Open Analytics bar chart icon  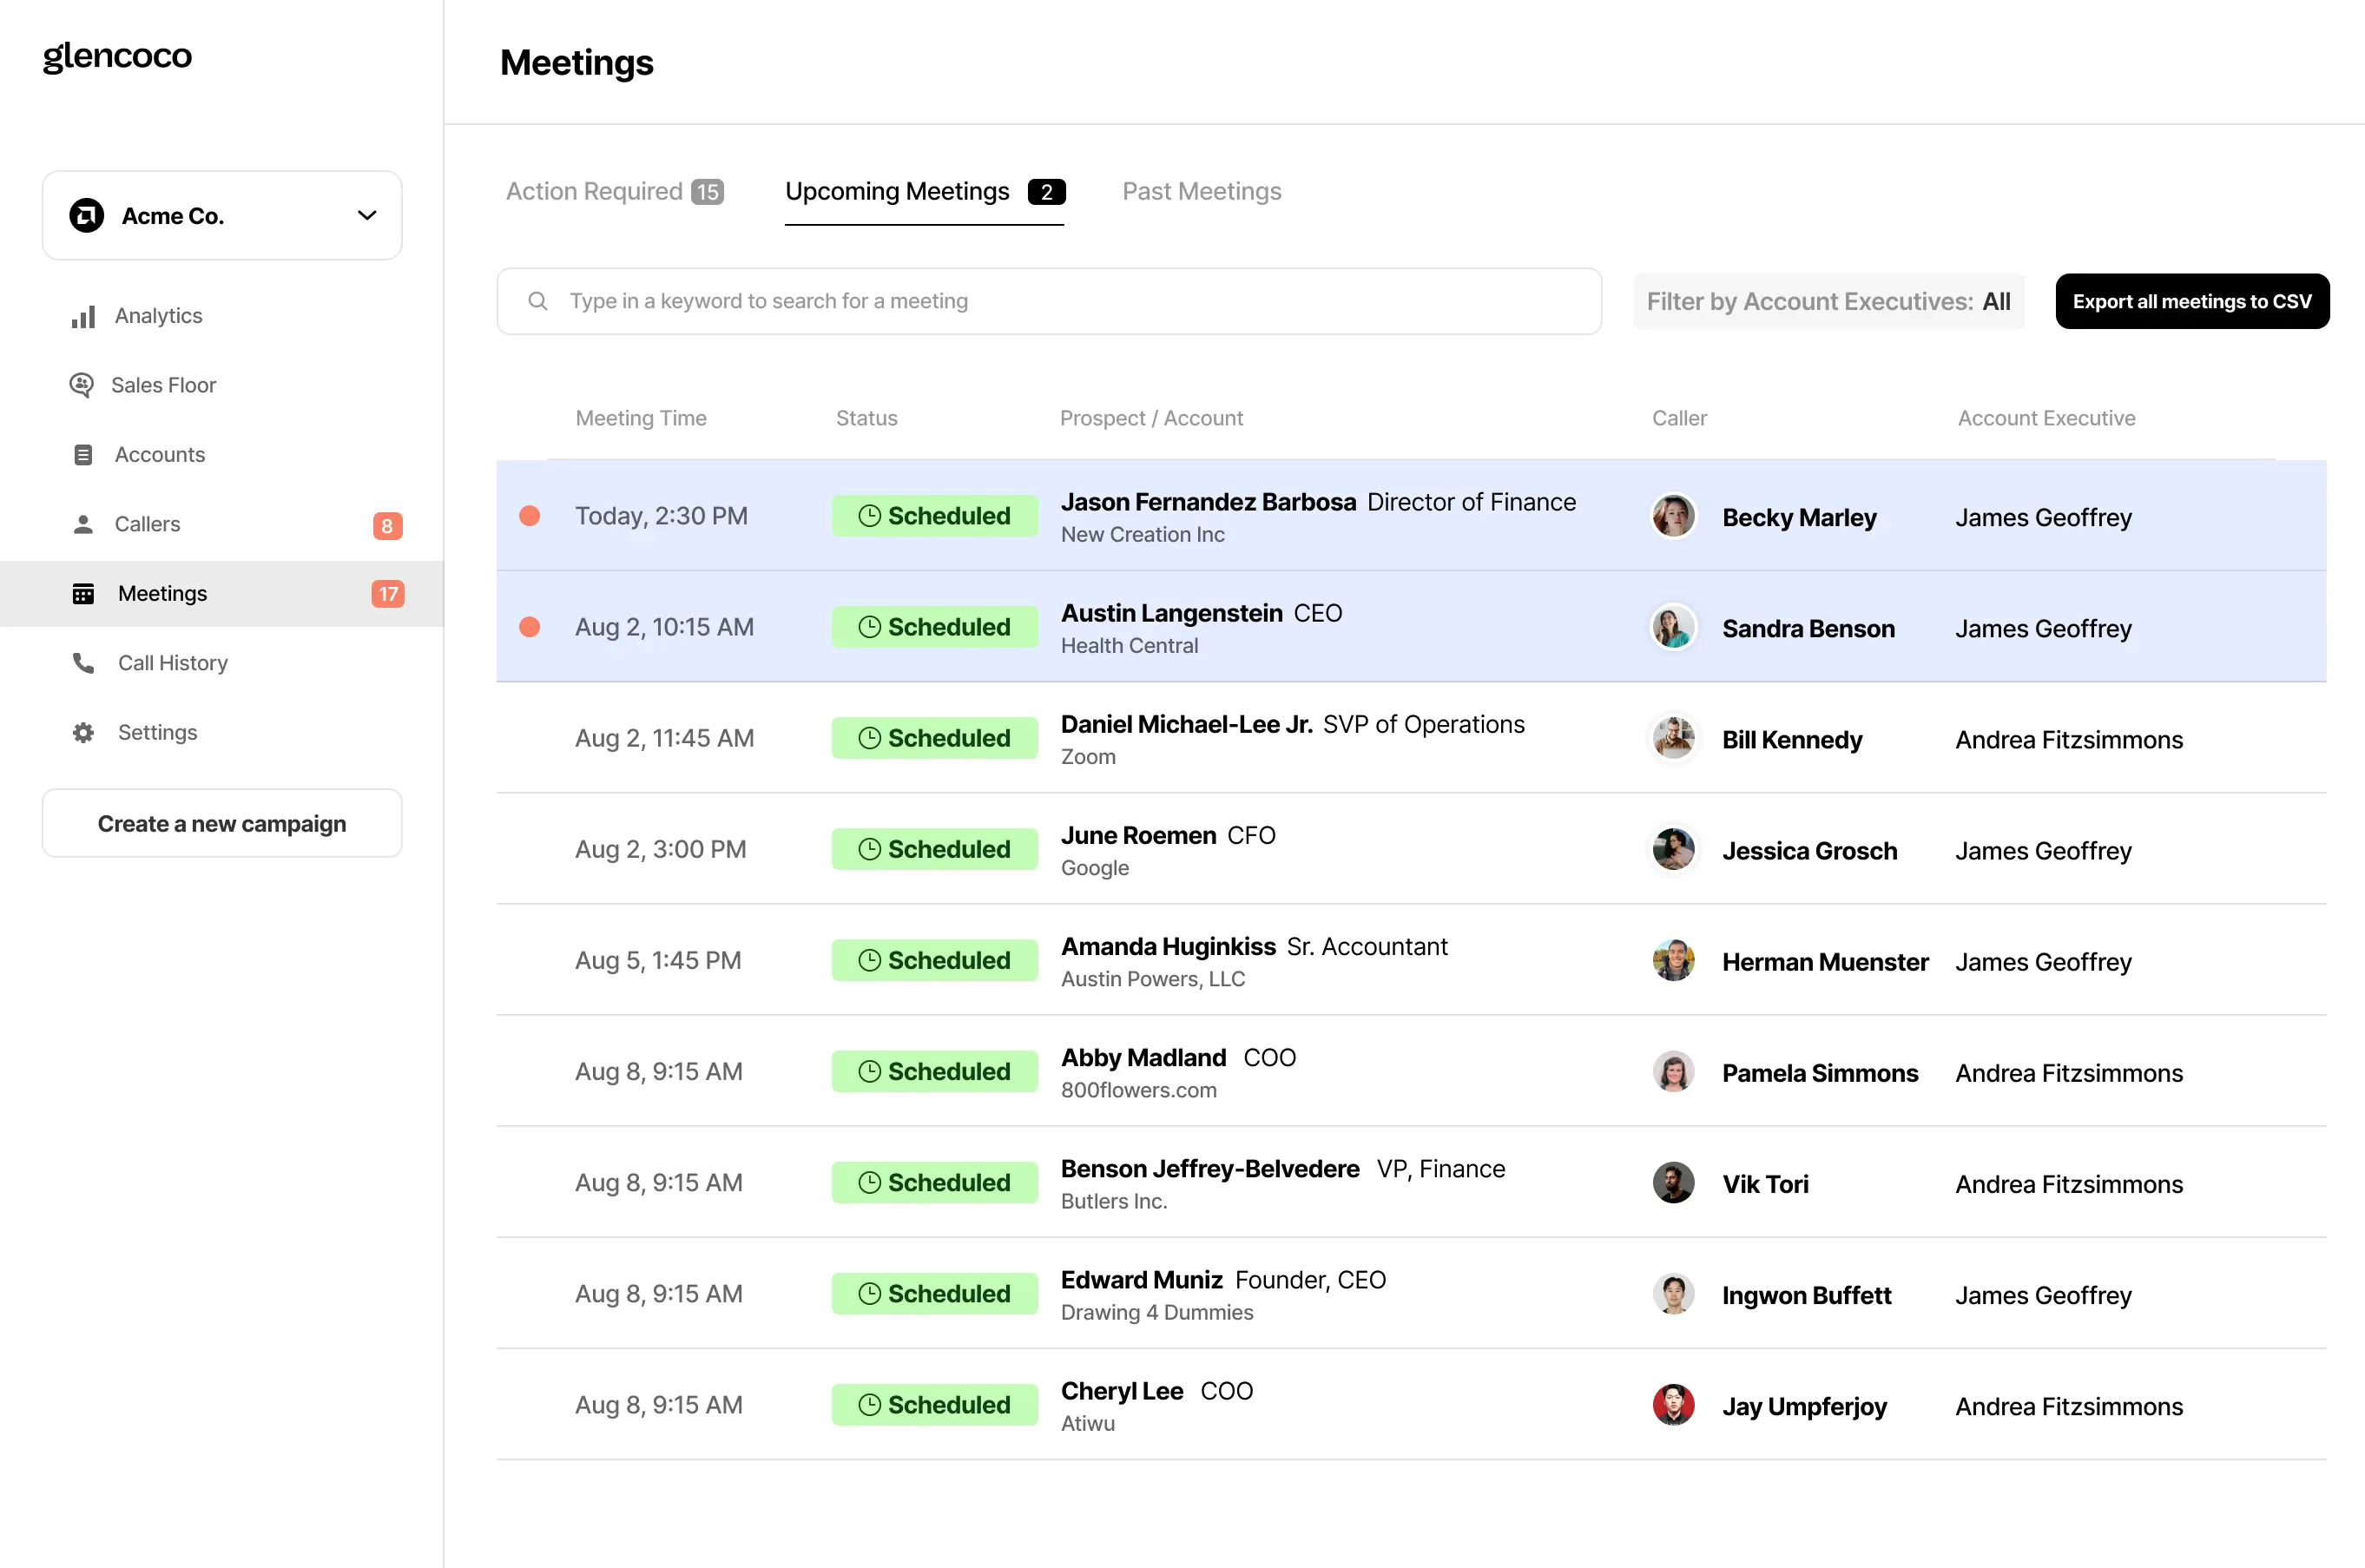click(x=84, y=316)
